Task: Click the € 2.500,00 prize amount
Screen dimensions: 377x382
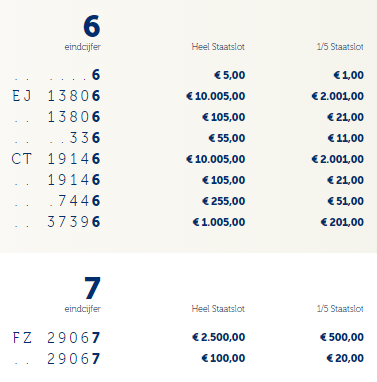Action: [219, 337]
